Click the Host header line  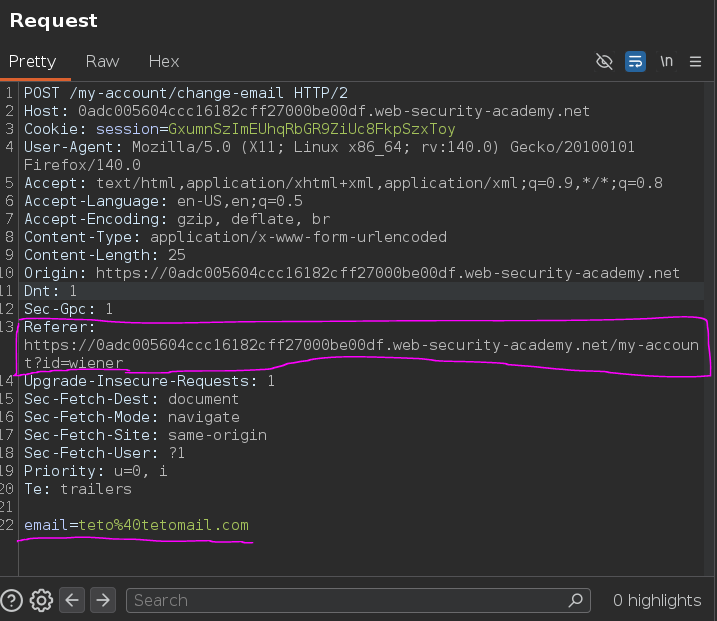307,111
